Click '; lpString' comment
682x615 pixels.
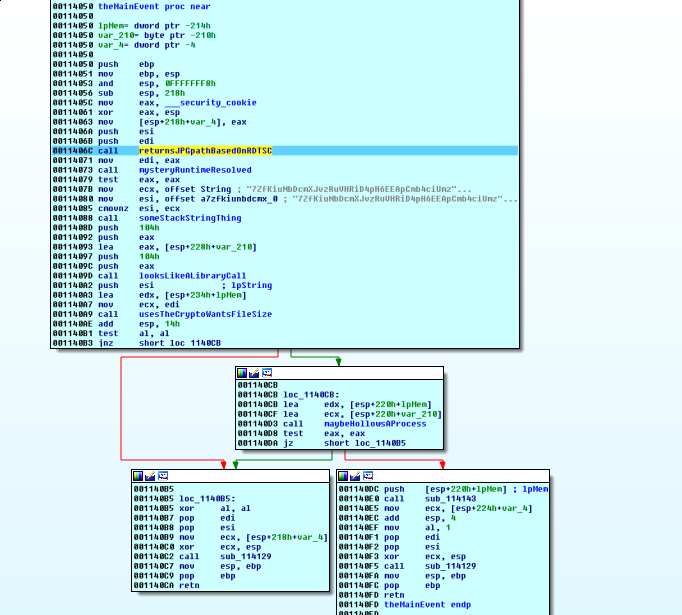[246, 285]
